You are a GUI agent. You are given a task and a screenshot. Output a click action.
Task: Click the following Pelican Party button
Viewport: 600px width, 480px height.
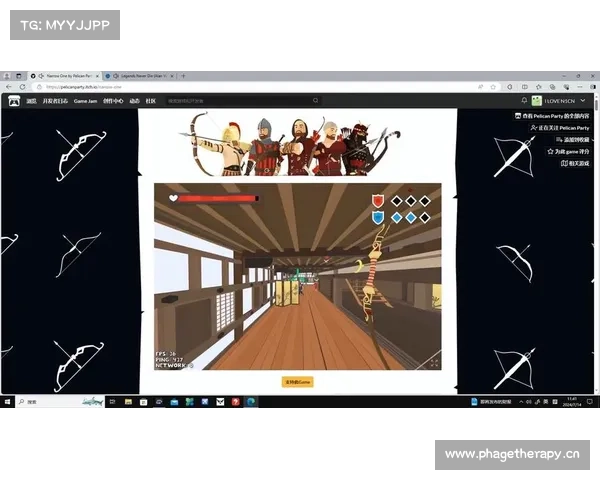click(559, 127)
